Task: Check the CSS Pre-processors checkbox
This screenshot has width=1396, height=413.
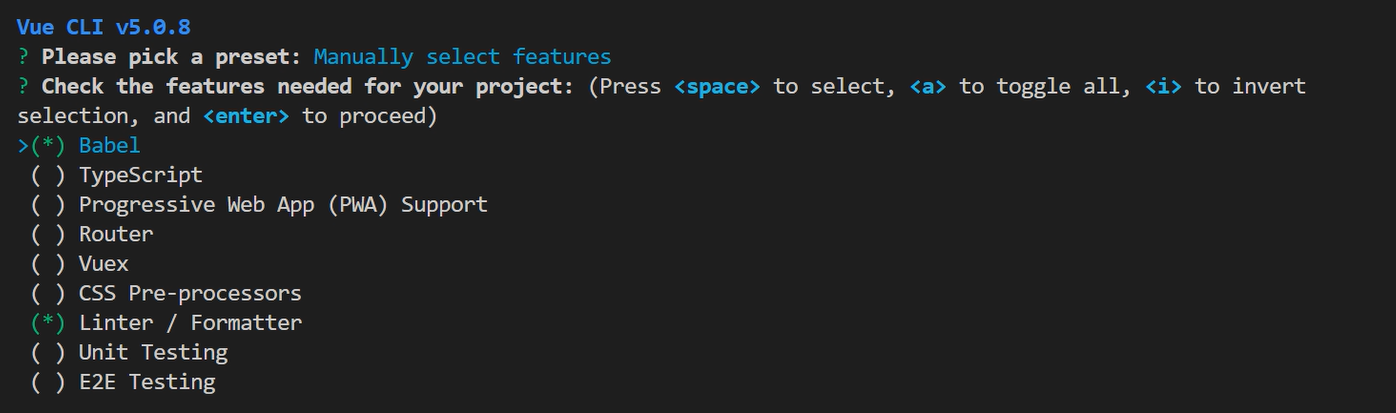Action: tap(48, 294)
